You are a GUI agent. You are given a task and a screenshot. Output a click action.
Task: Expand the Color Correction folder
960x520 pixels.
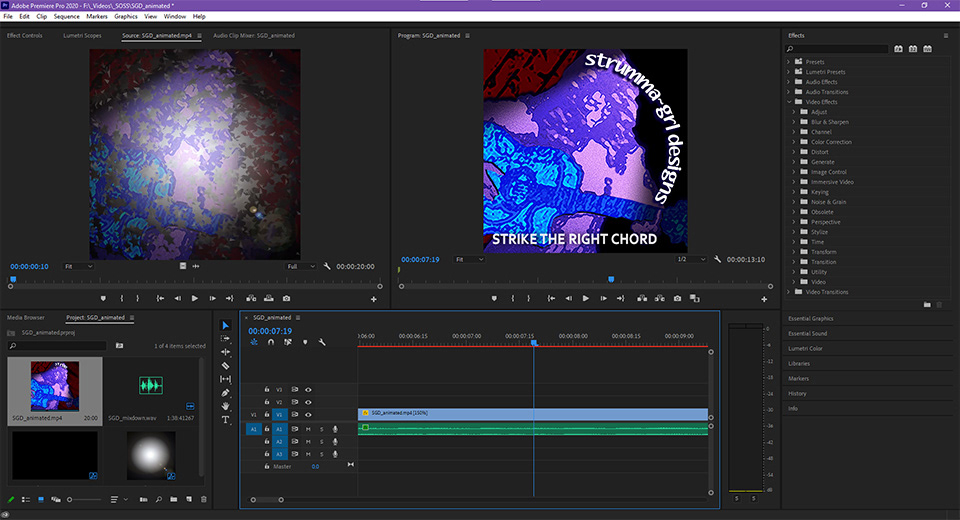pos(794,142)
